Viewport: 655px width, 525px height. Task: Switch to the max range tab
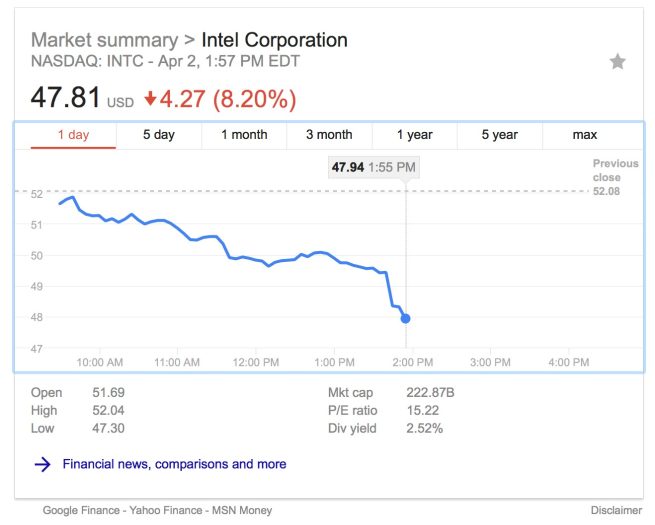click(585, 135)
